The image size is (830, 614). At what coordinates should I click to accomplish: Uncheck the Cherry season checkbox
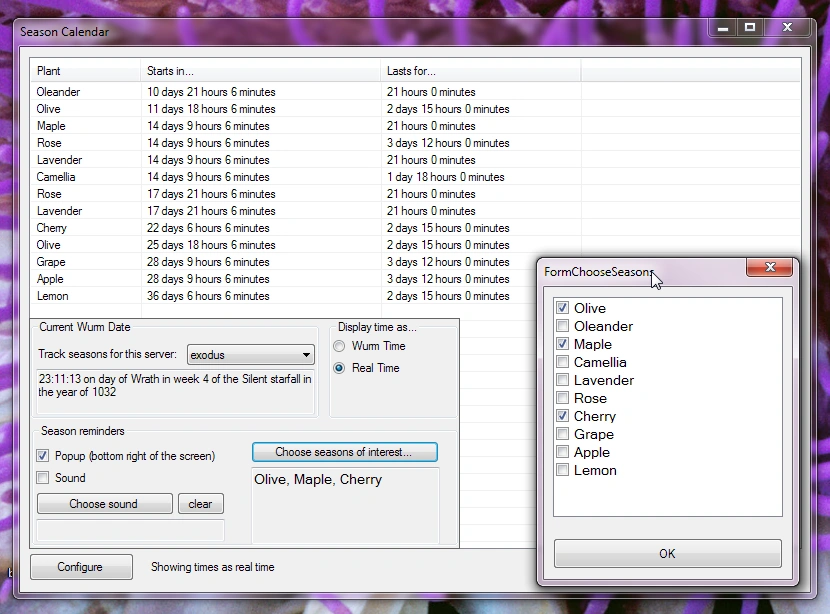point(562,416)
